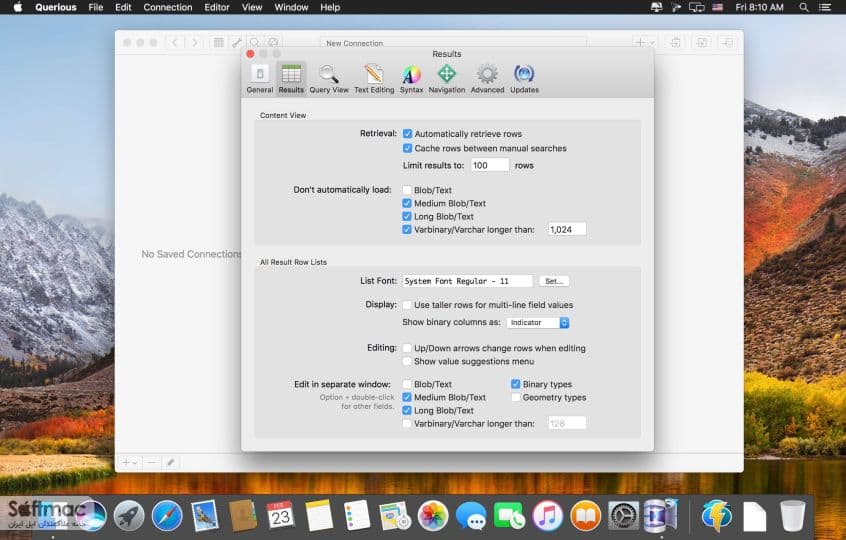Viewport: 846px width, 540px height.
Task: Go to the Navigation preferences pane
Action: click(447, 79)
